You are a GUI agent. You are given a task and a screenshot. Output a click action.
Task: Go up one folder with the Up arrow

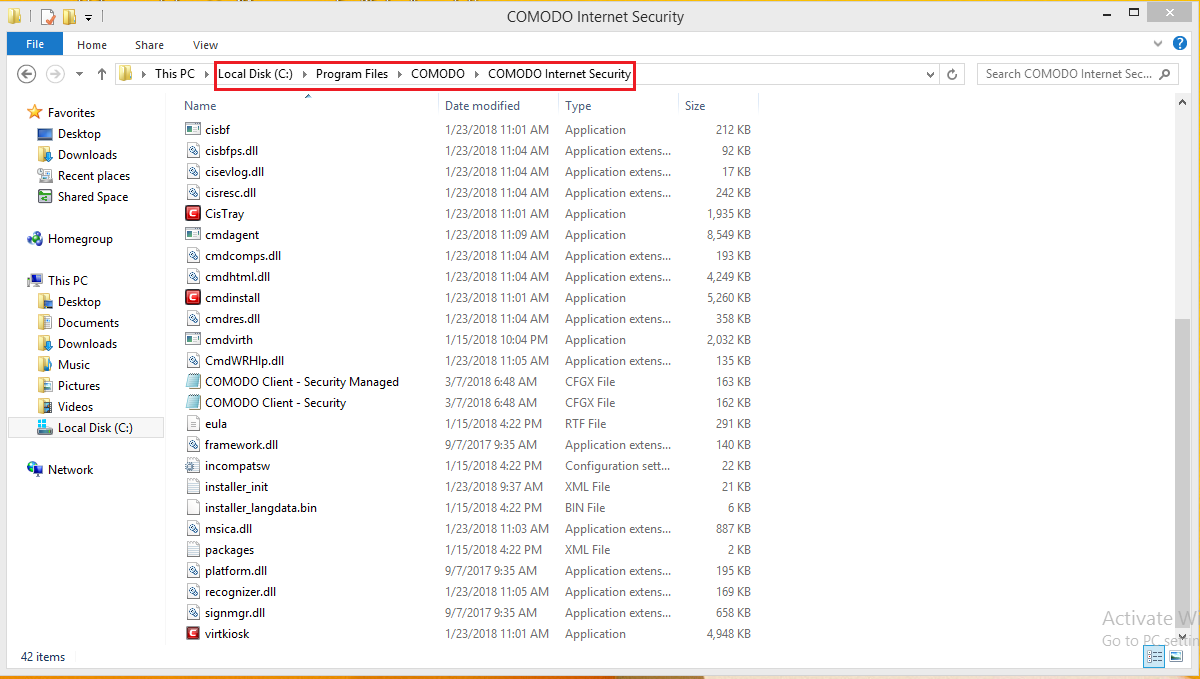[102, 74]
